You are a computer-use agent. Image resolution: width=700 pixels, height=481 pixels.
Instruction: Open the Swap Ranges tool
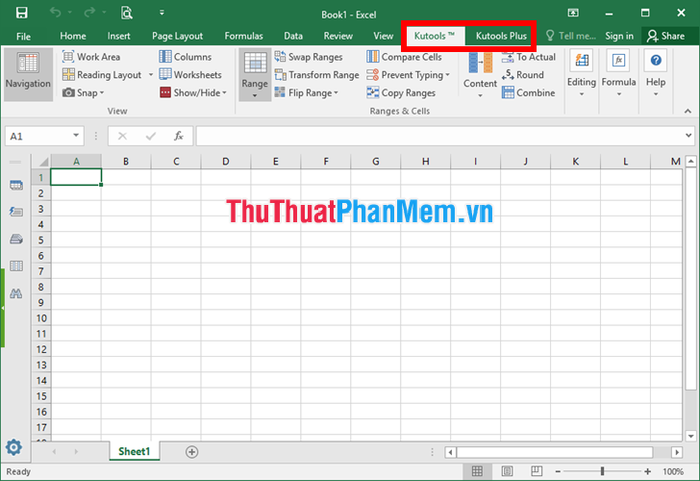pos(308,57)
